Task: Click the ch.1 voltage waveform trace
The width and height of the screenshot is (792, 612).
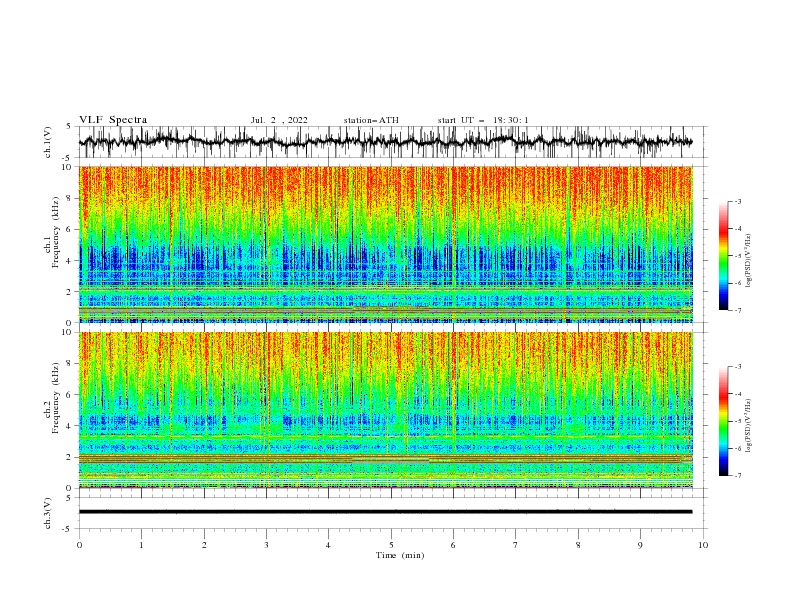Action: coord(385,141)
